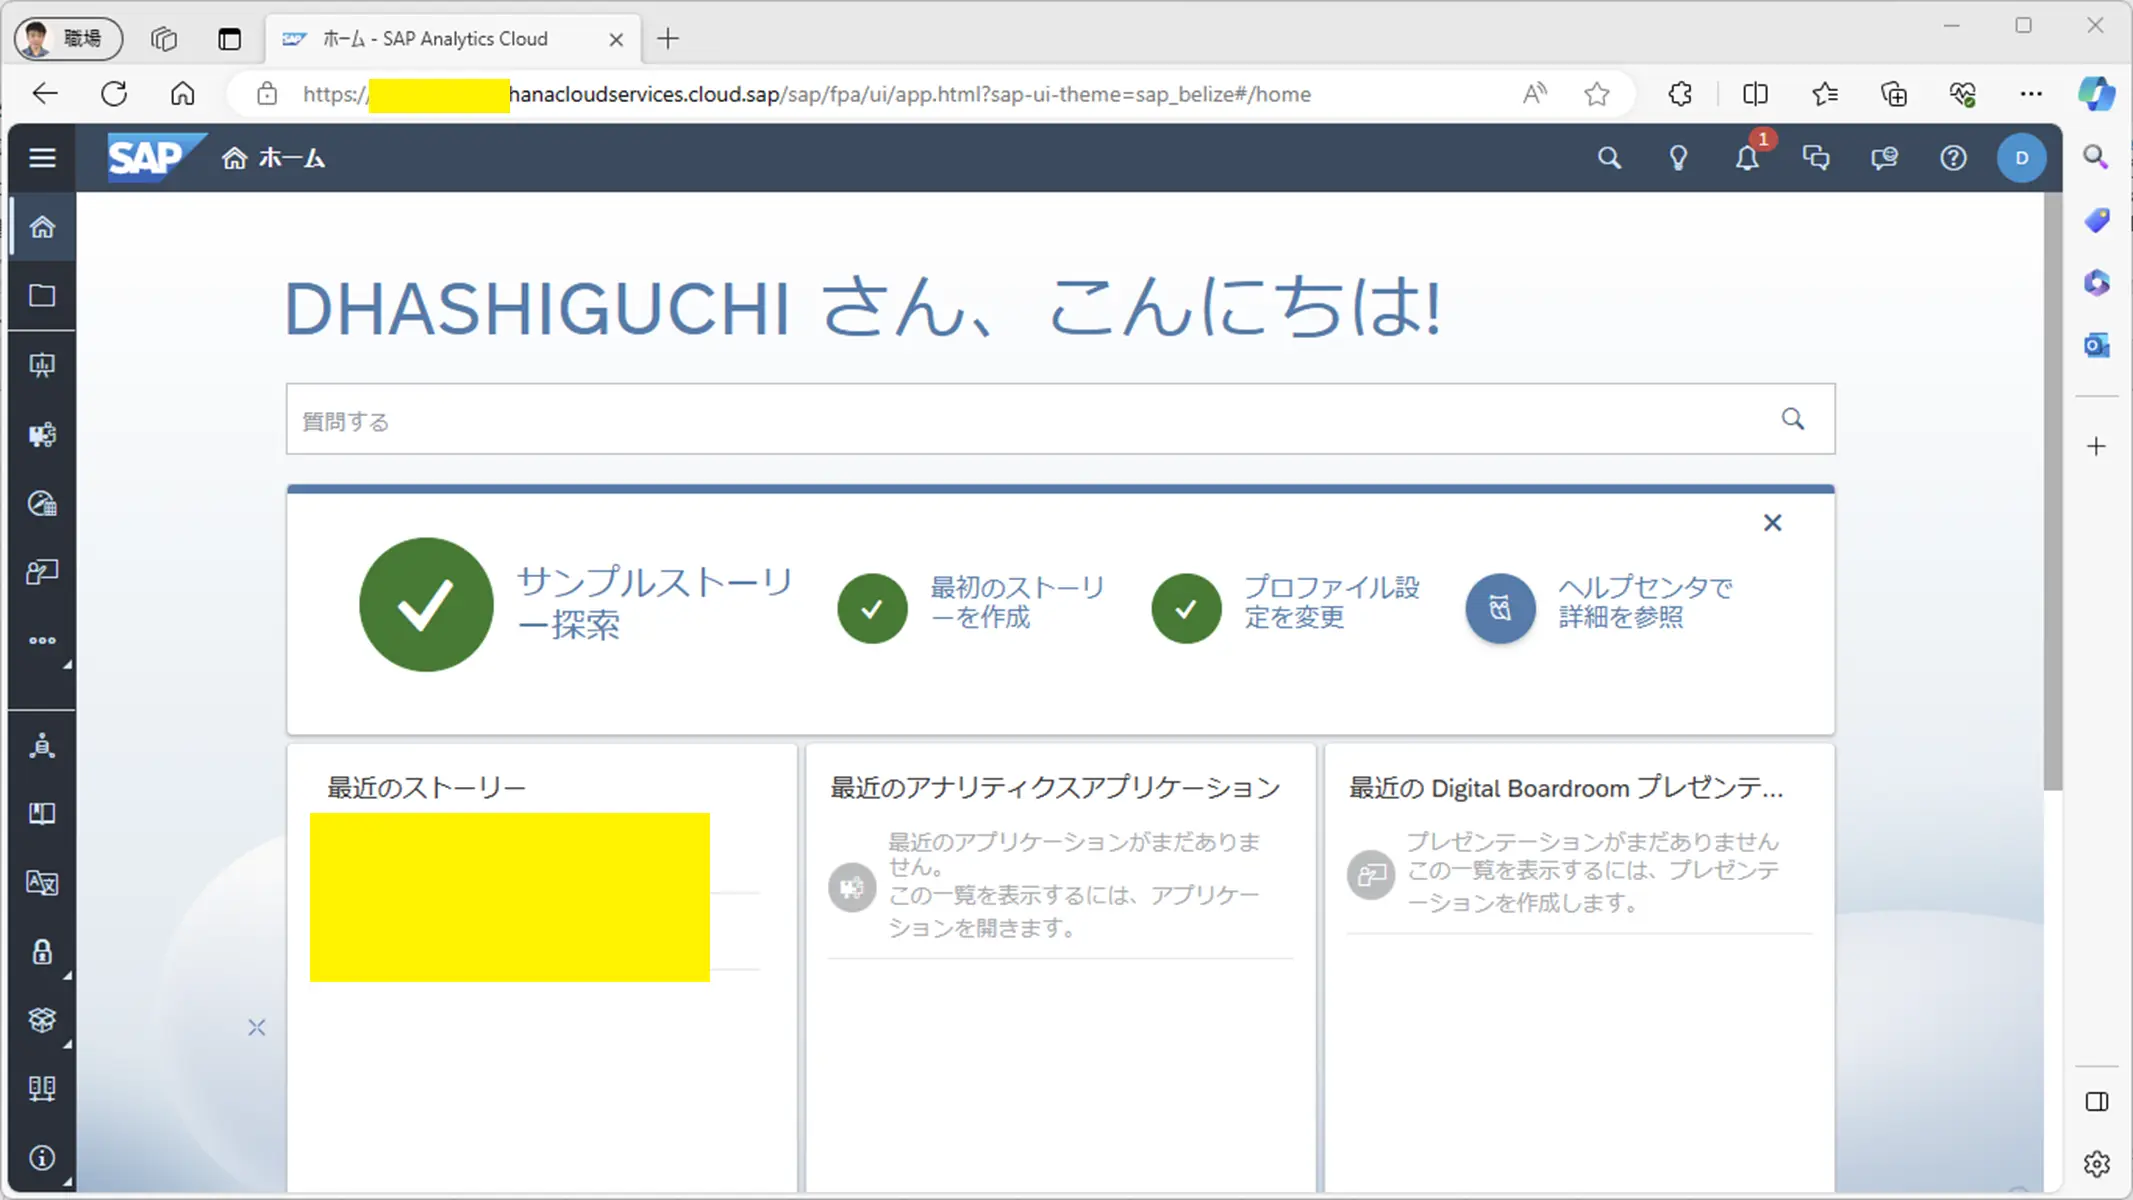Open ヘルプセンタで詳細を参照 link
Image resolution: width=2133 pixels, height=1200 pixels.
1646,602
